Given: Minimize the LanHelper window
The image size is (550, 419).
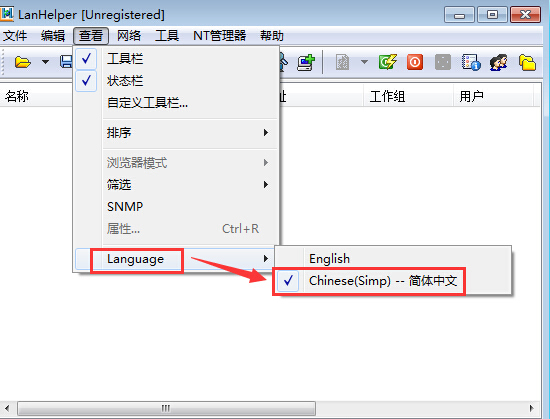Looking at the screenshot, I should [459, 15].
